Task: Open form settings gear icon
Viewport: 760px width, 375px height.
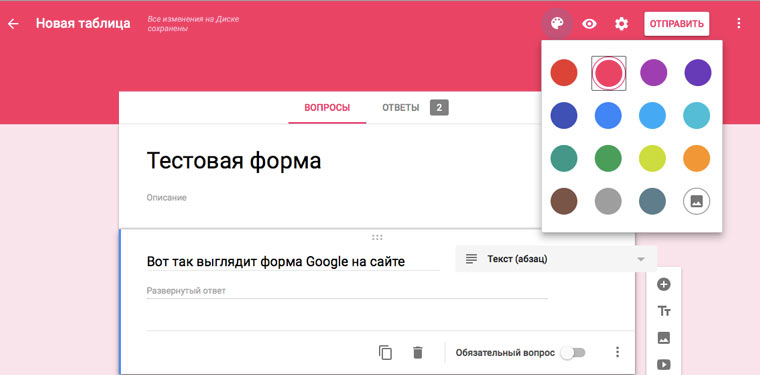Action: pos(621,24)
